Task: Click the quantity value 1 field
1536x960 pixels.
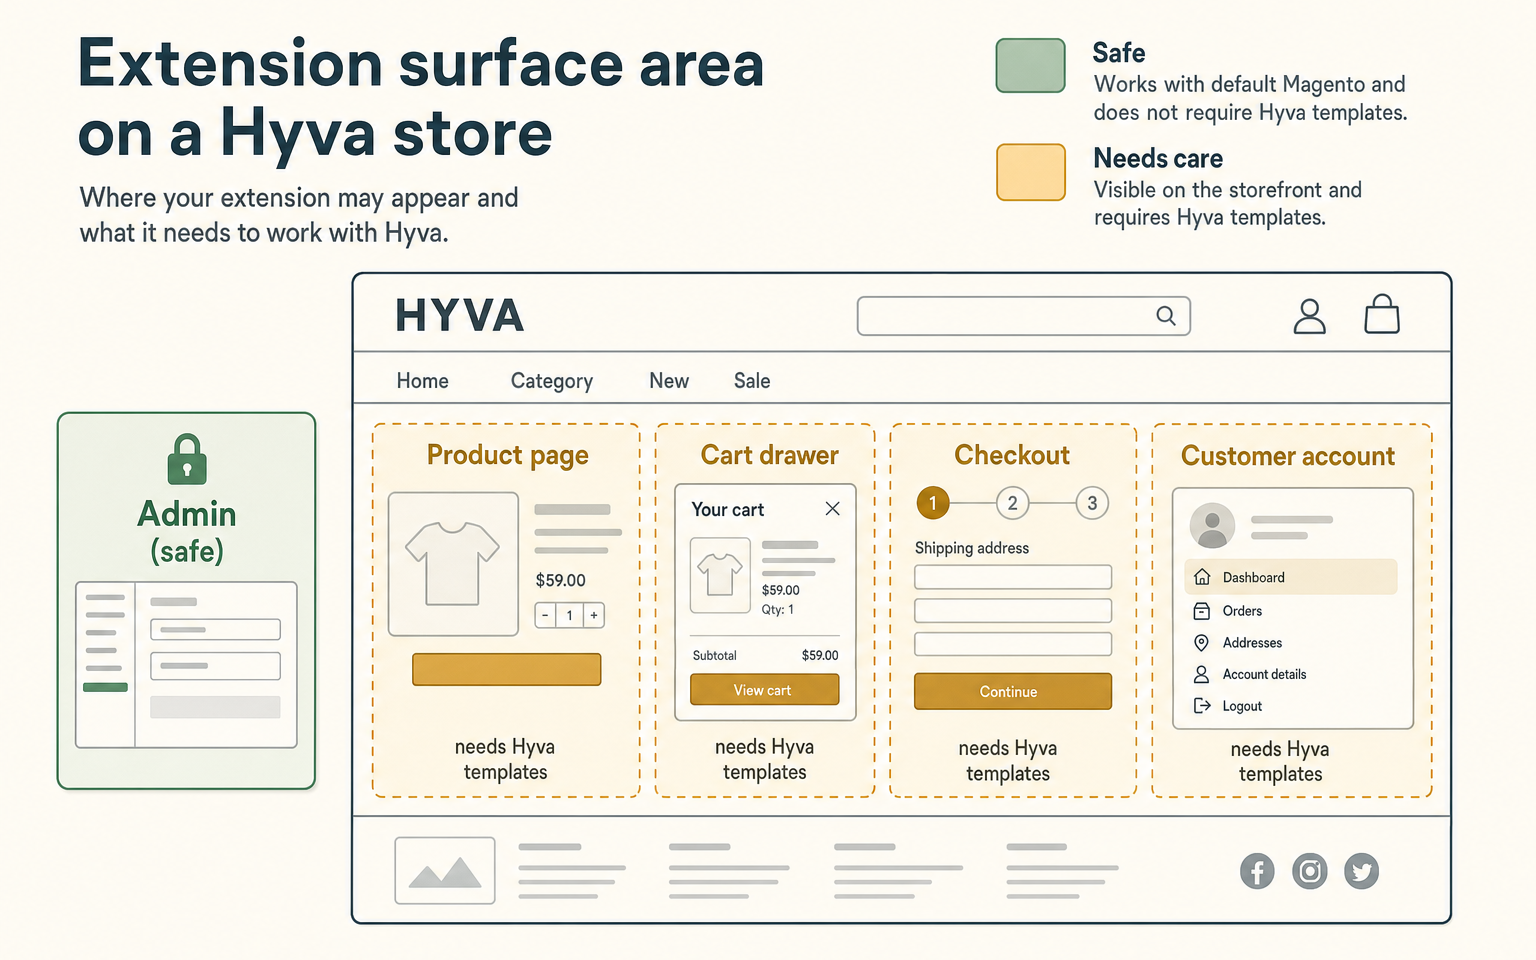Action: point(570,616)
